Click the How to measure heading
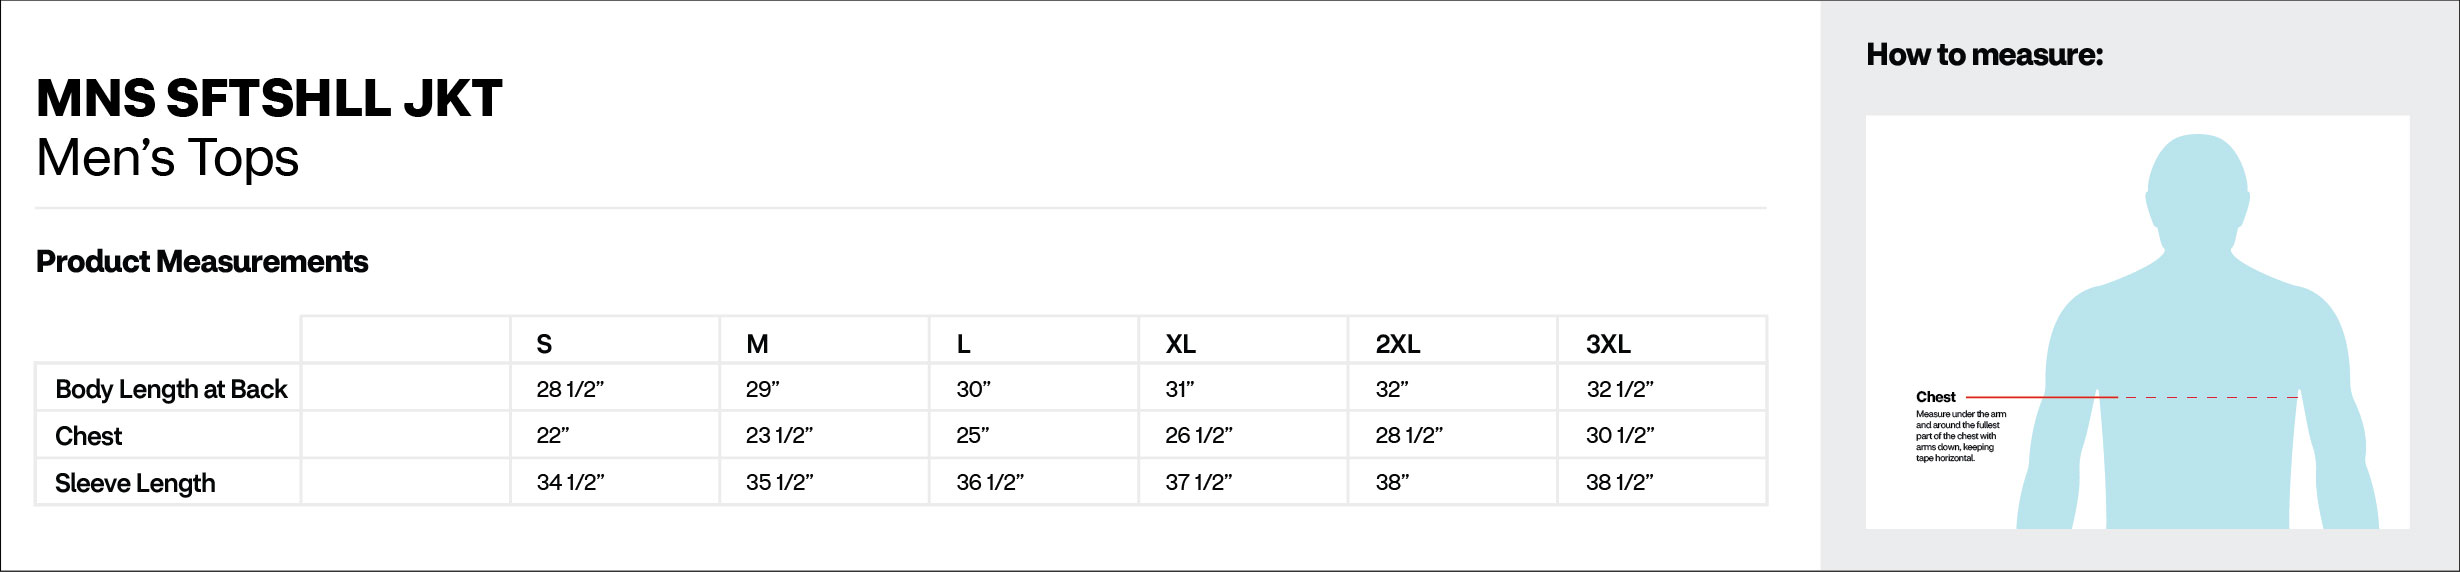 (x=1984, y=55)
